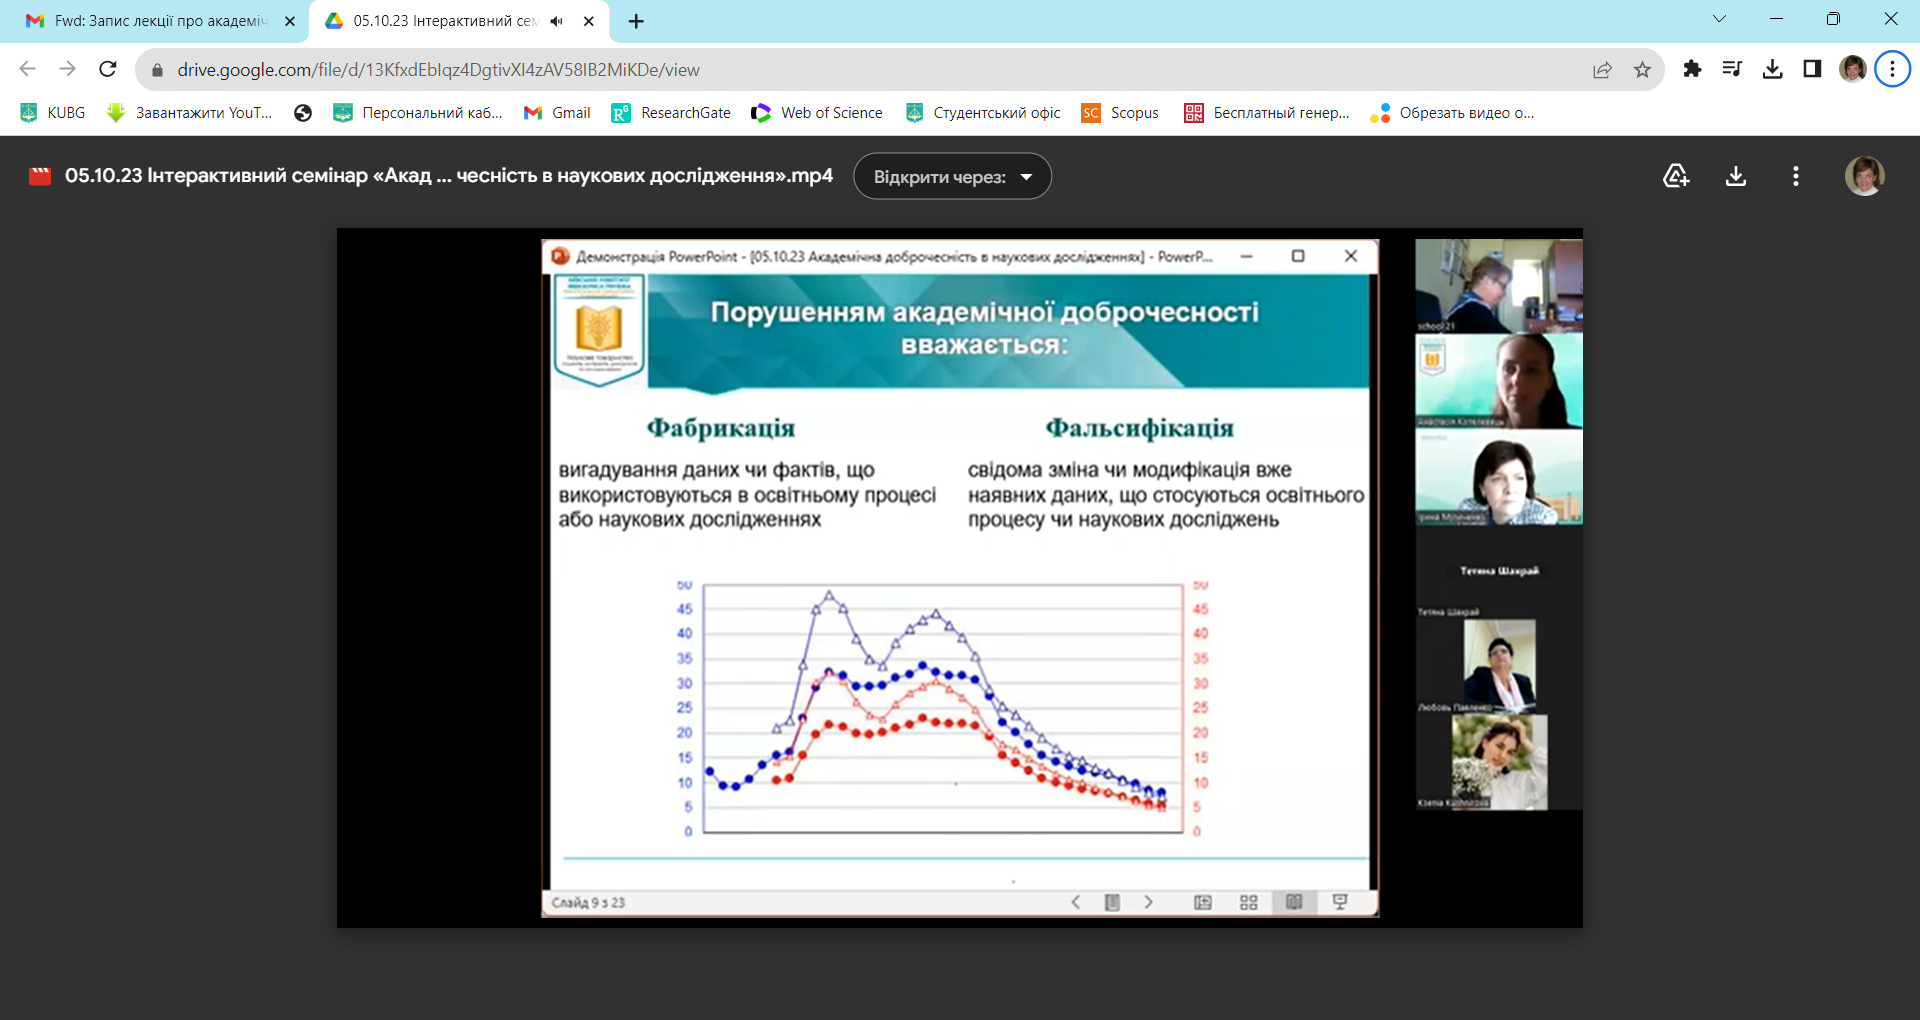Switch to the Gmail 'Fwd: Запис лекції' tab
Image resolution: width=1920 pixels, height=1020 pixels.
point(150,21)
